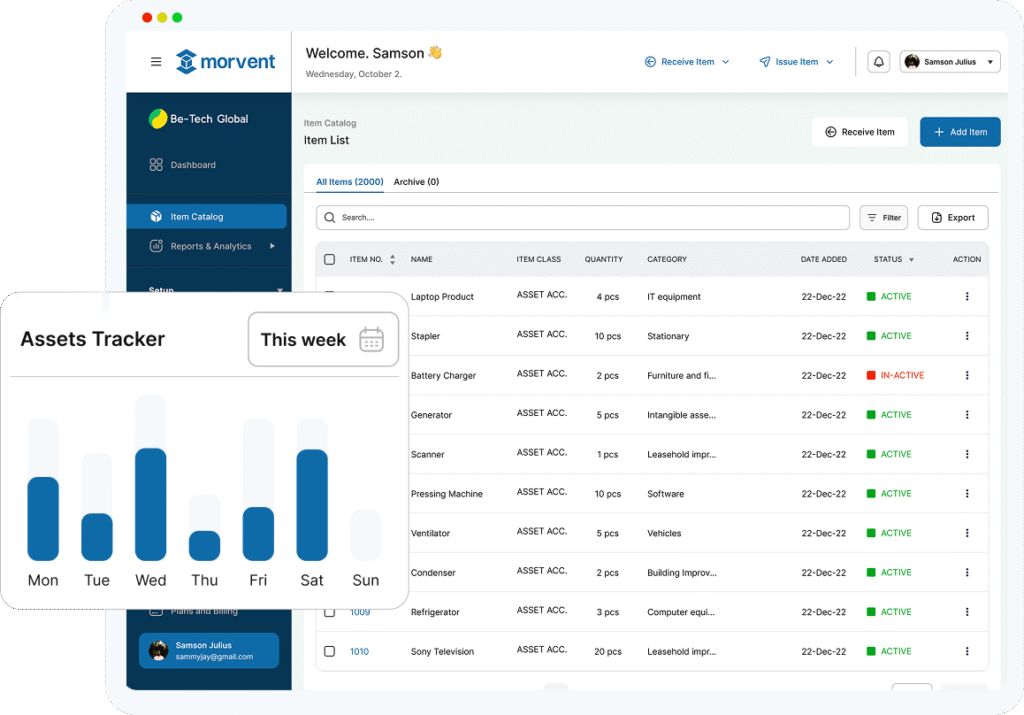1024x715 pixels.
Task: Click into the Search input field
Action: (x=590, y=218)
